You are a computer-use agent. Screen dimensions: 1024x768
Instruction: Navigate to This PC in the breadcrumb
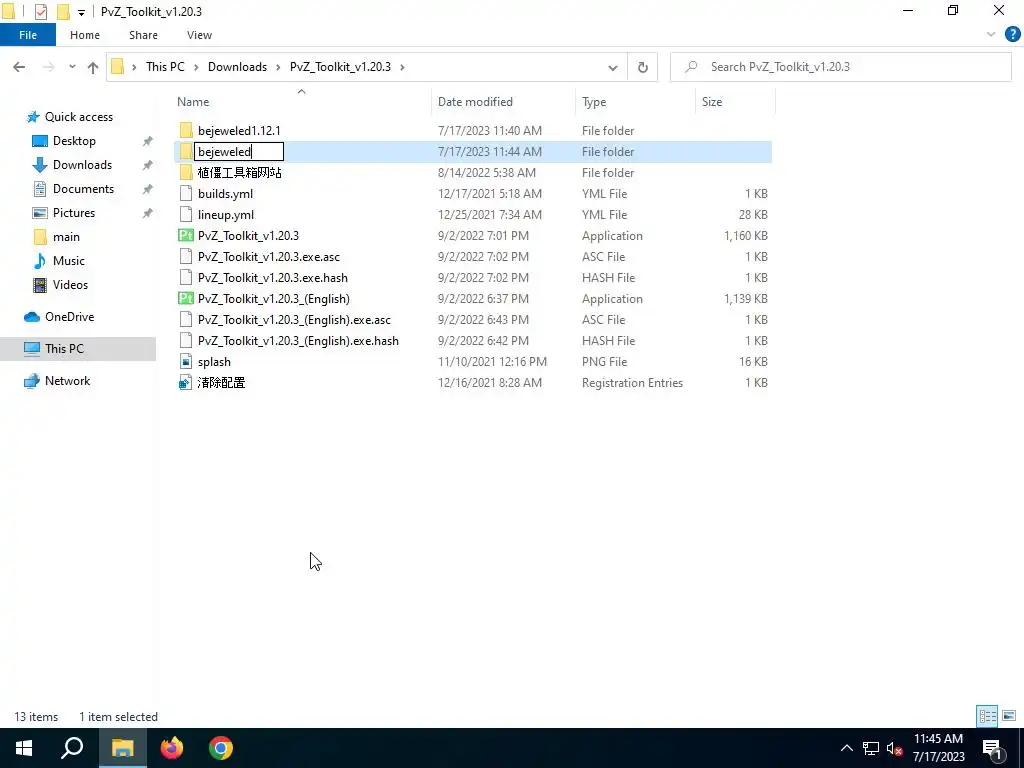pos(165,67)
